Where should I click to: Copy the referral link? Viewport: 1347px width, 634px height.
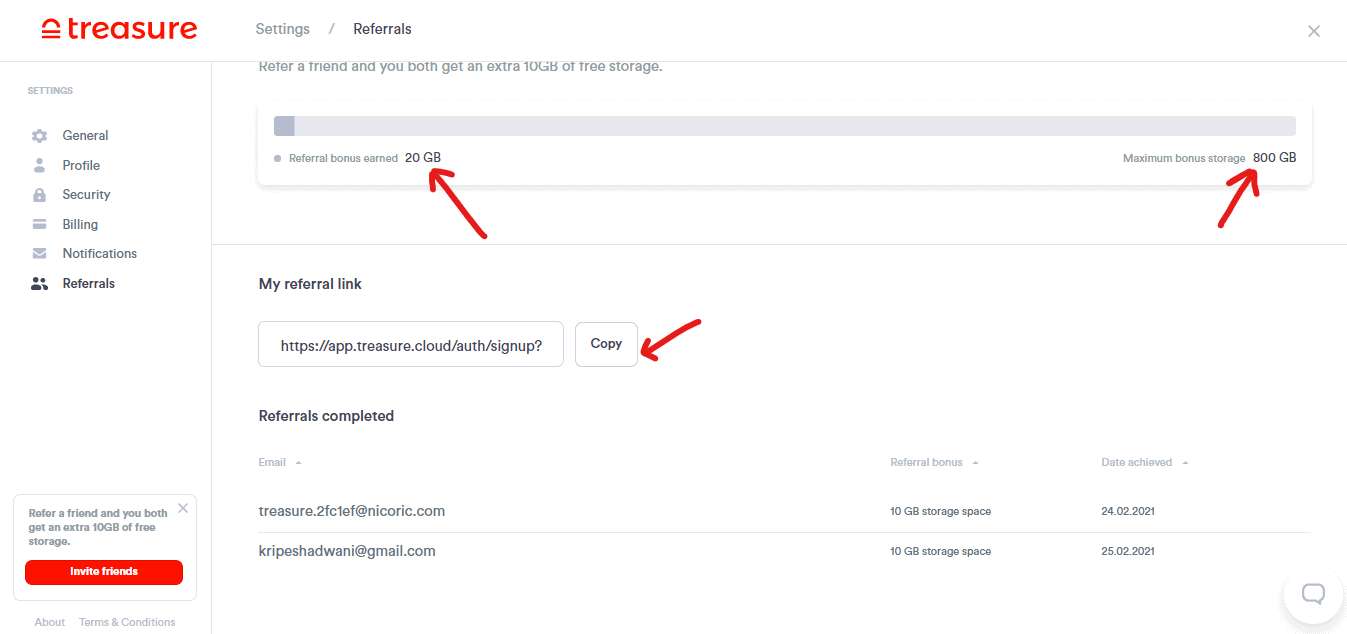(x=606, y=344)
